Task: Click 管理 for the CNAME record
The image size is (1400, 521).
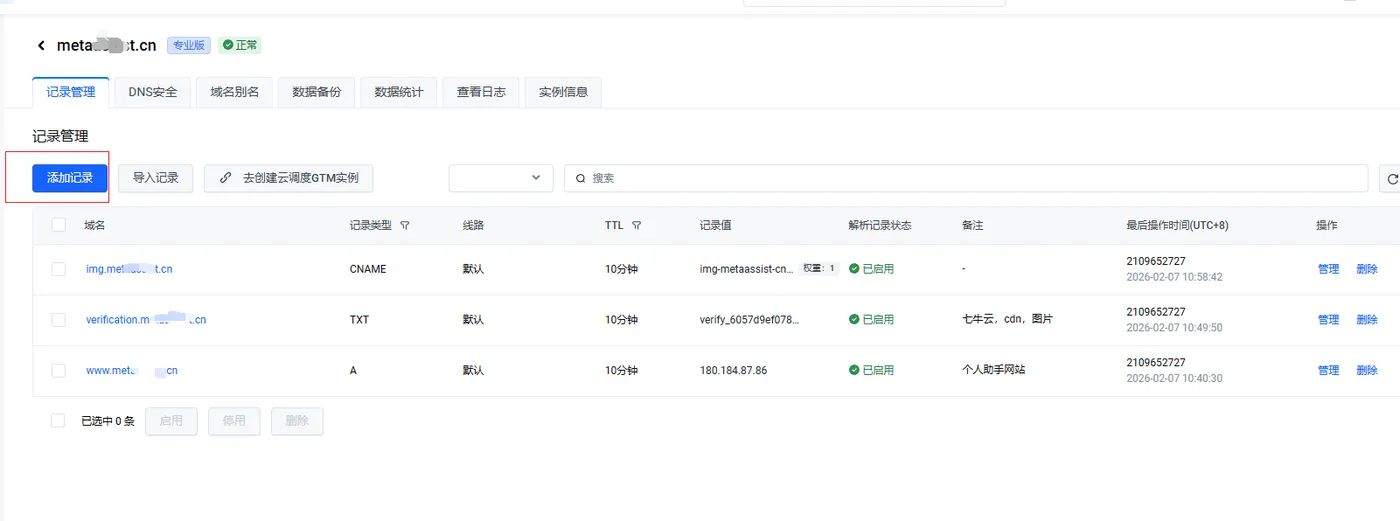Action: coord(1328,269)
